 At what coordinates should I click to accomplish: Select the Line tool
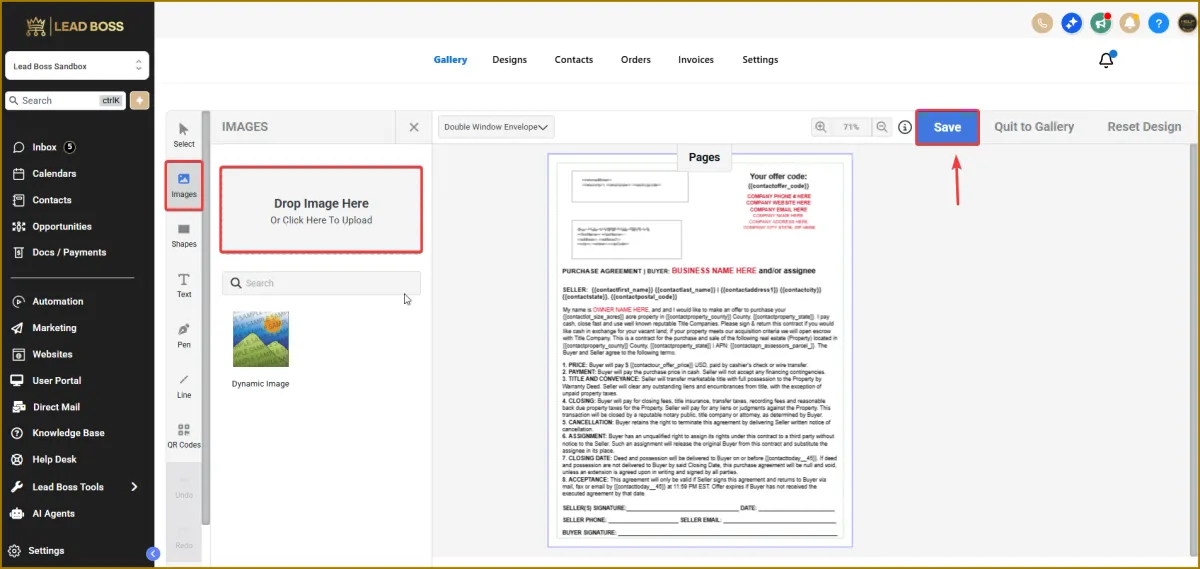tap(184, 386)
